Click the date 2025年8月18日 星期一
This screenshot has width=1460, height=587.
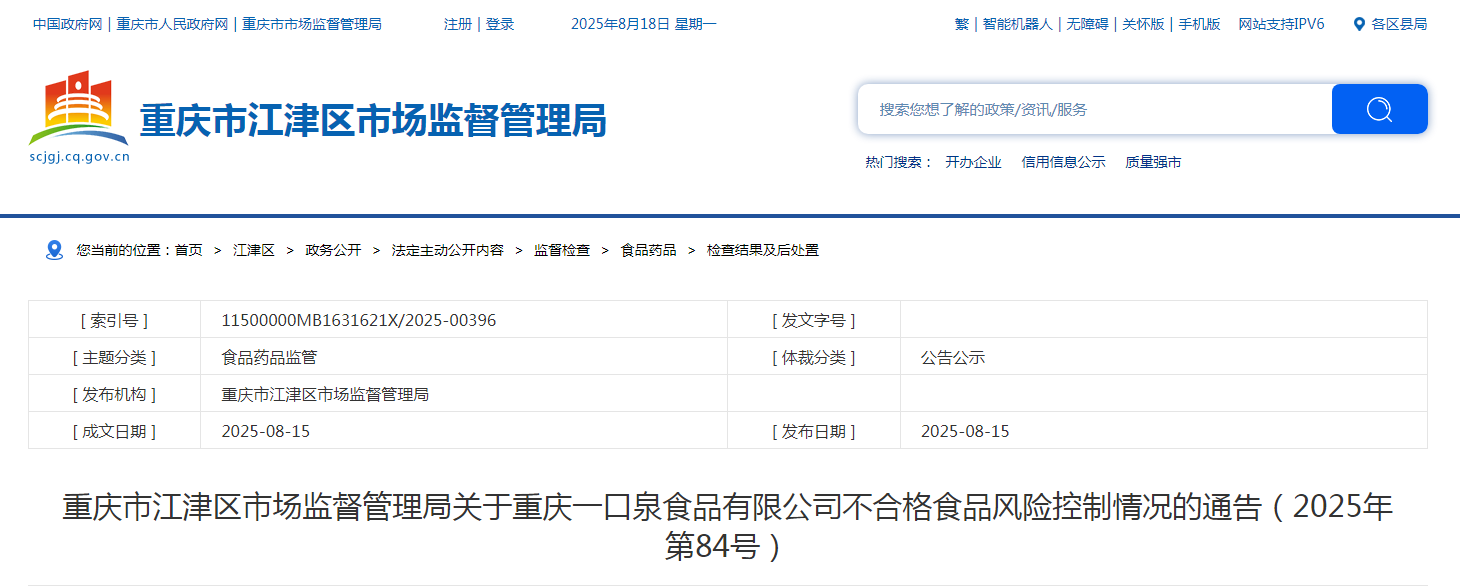pyautogui.click(x=644, y=24)
